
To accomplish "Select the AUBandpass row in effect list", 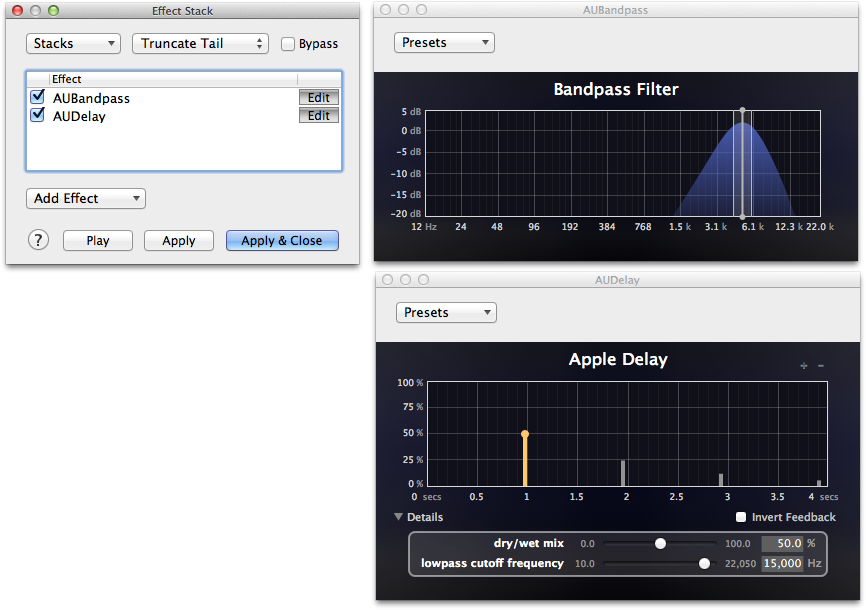I will pos(184,98).
